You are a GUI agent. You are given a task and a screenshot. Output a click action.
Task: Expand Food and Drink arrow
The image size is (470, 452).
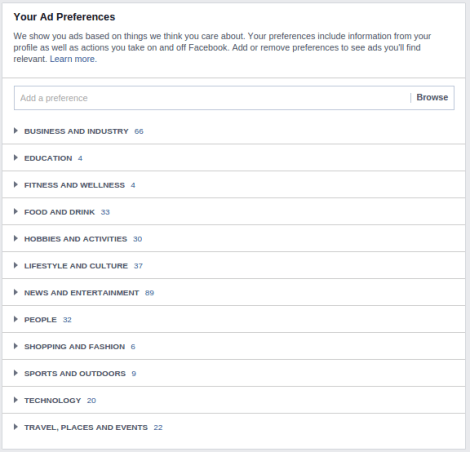pyautogui.click(x=16, y=212)
